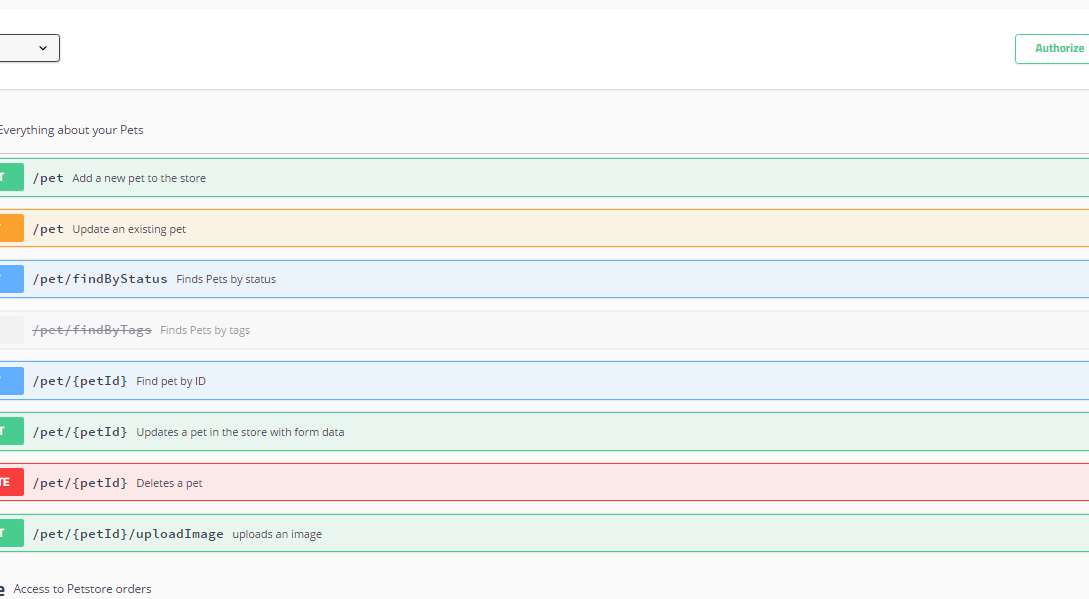Click the 'Find pet by ID' description
Image resolution: width=1089 pixels, height=599 pixels.
[x=171, y=381]
